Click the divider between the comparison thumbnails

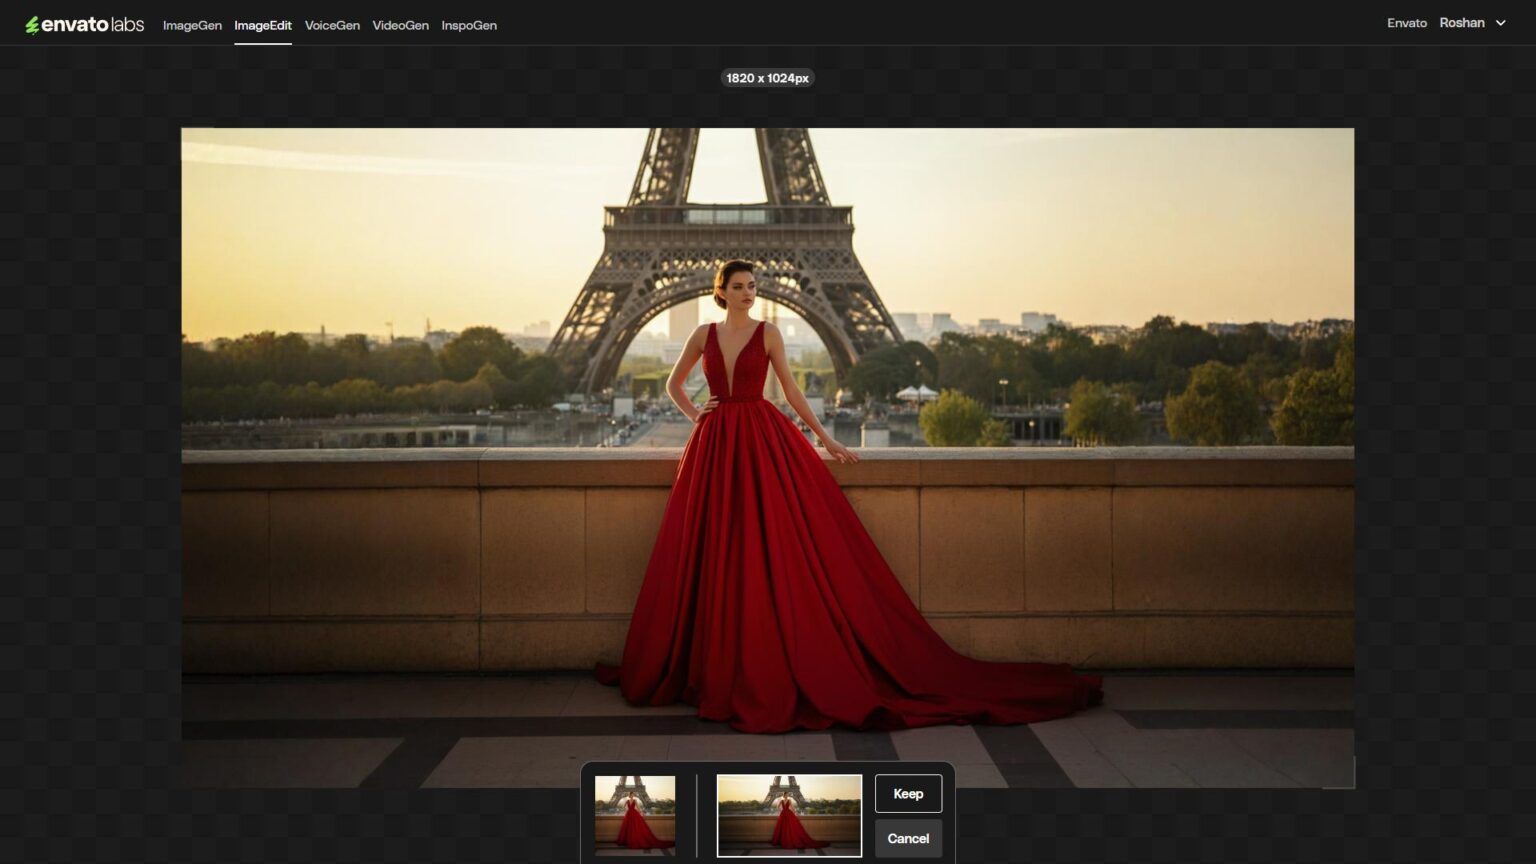697,815
